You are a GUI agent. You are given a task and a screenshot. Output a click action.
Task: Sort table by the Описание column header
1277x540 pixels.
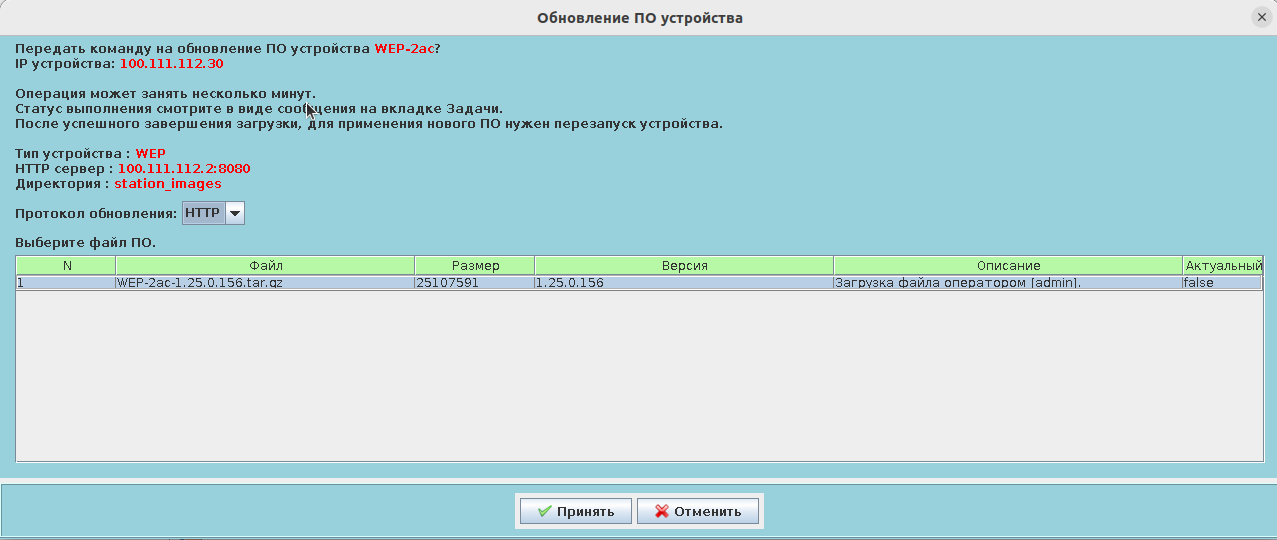pyautogui.click(x=1008, y=265)
